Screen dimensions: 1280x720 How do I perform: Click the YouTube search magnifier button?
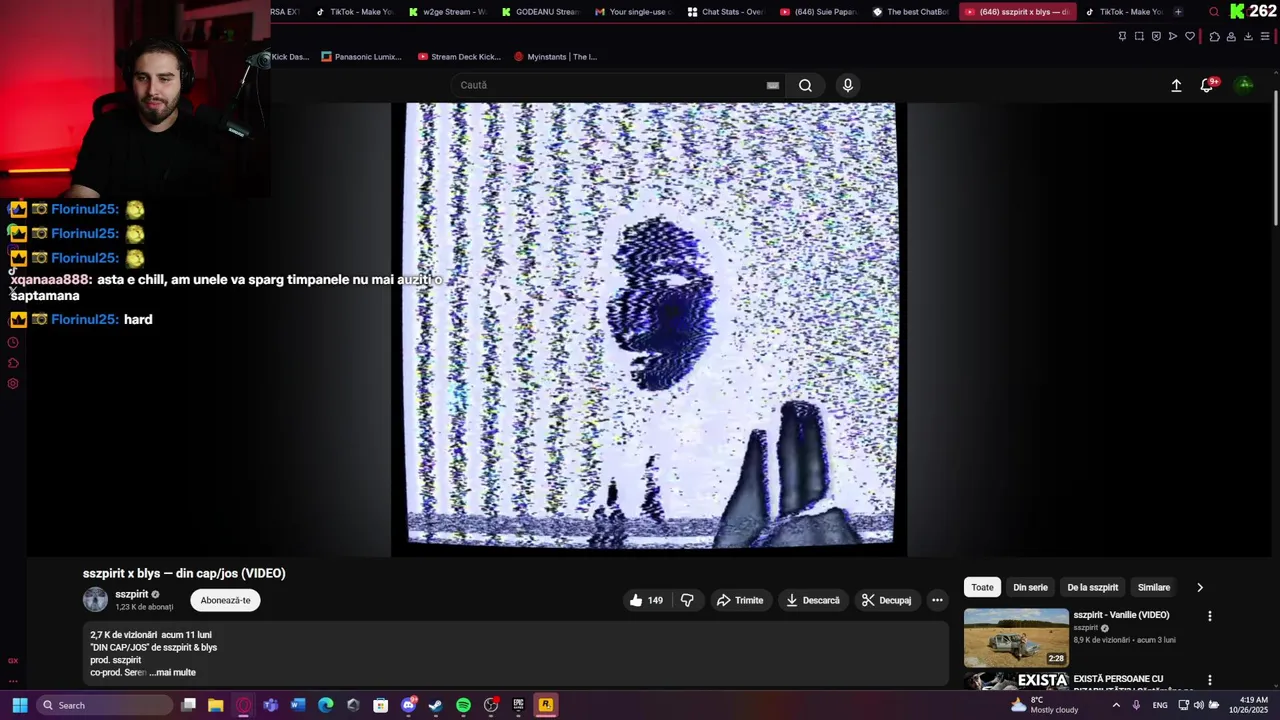pyautogui.click(x=805, y=85)
